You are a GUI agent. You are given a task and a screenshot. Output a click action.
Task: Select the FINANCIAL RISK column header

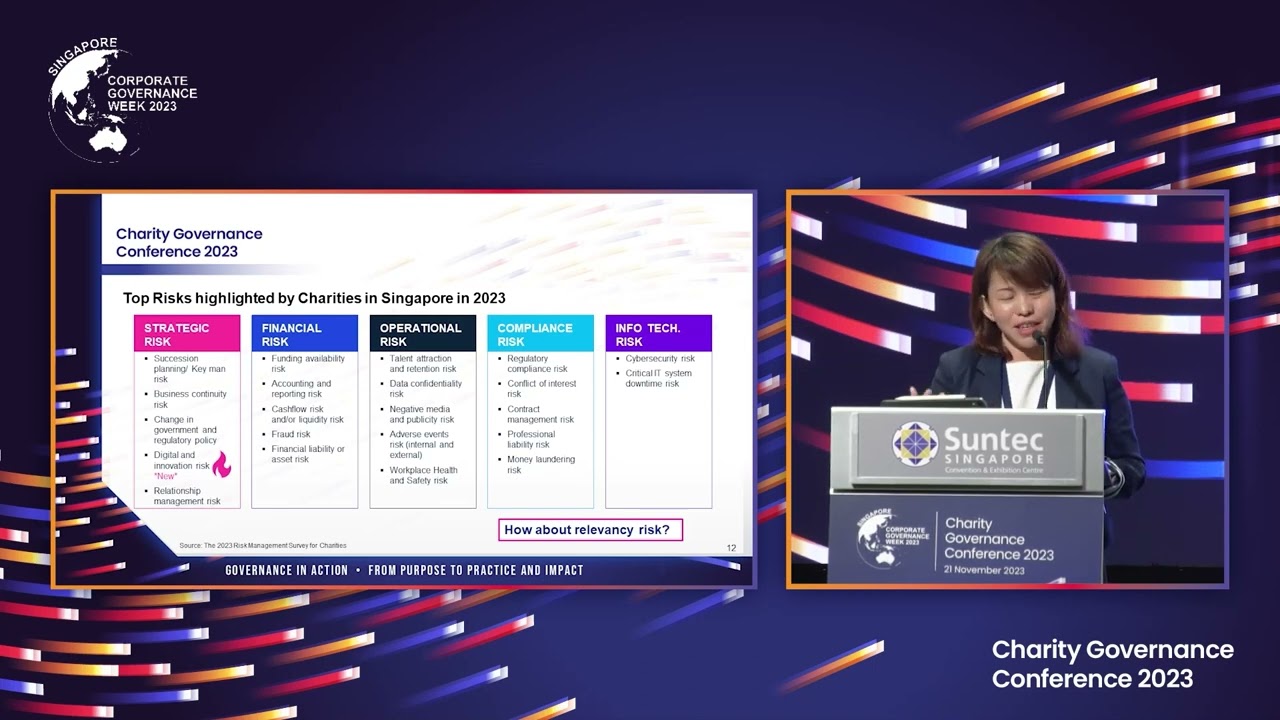[304, 334]
